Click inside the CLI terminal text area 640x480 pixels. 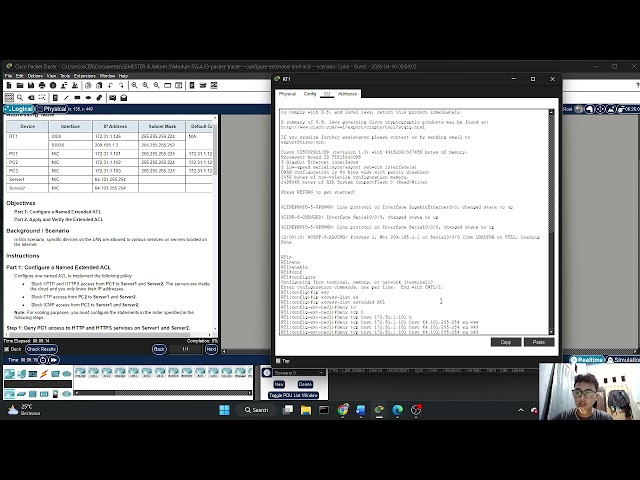pyautogui.click(x=414, y=222)
